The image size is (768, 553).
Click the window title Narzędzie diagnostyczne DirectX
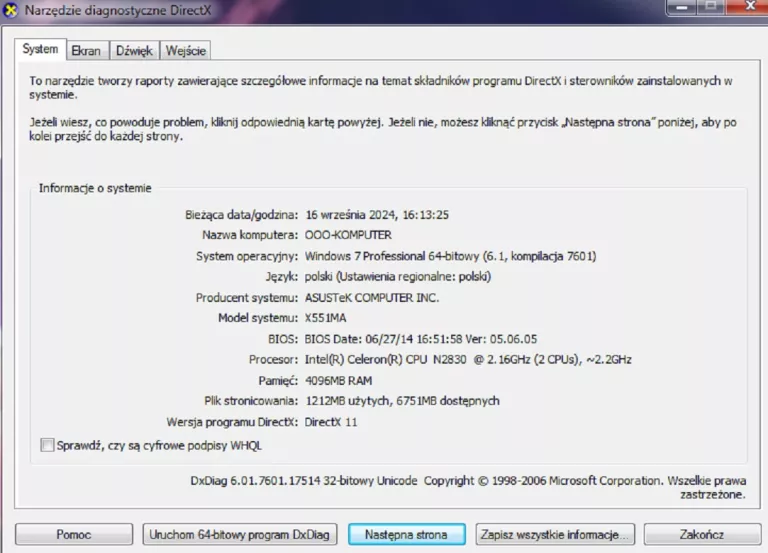click(x=118, y=10)
